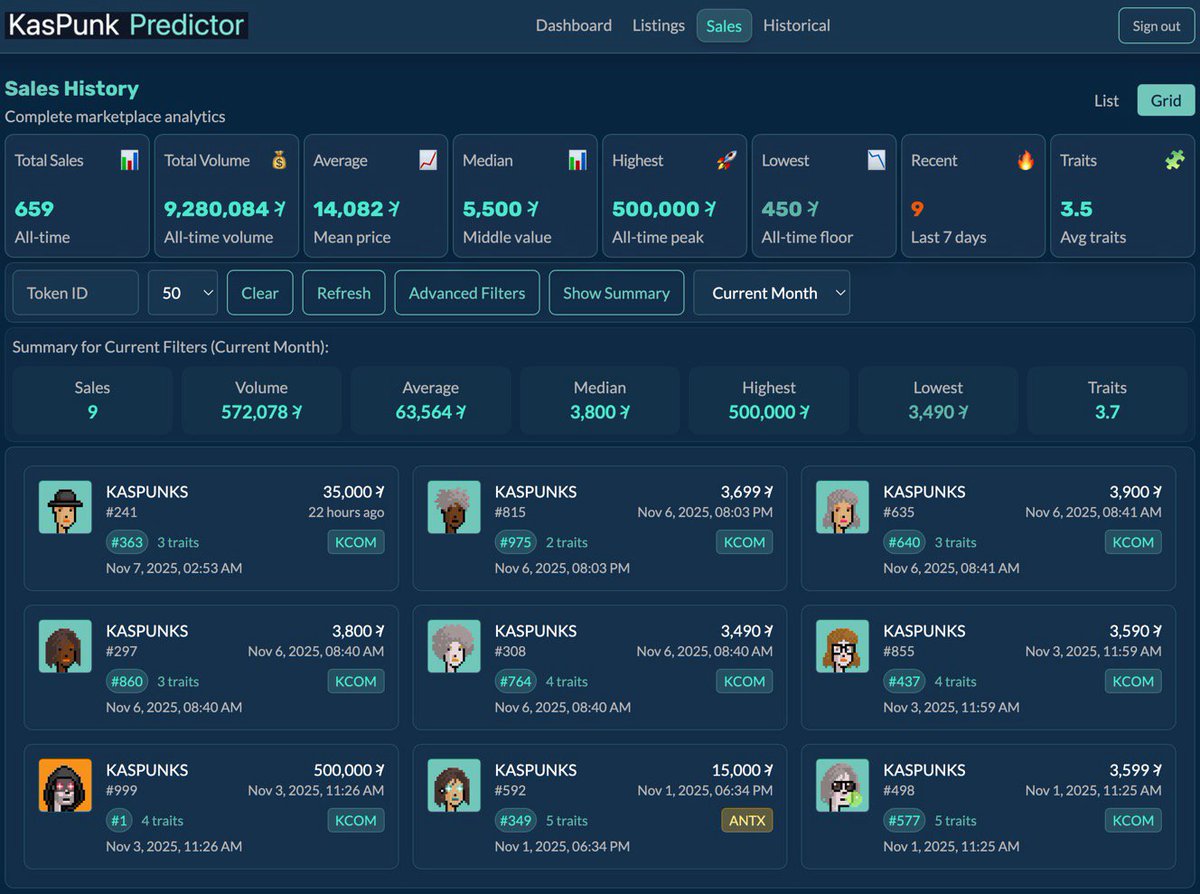Screen dimensions: 1200x894
Task: Click the KCOM tag on KasPunk #999
Action: click(x=356, y=820)
